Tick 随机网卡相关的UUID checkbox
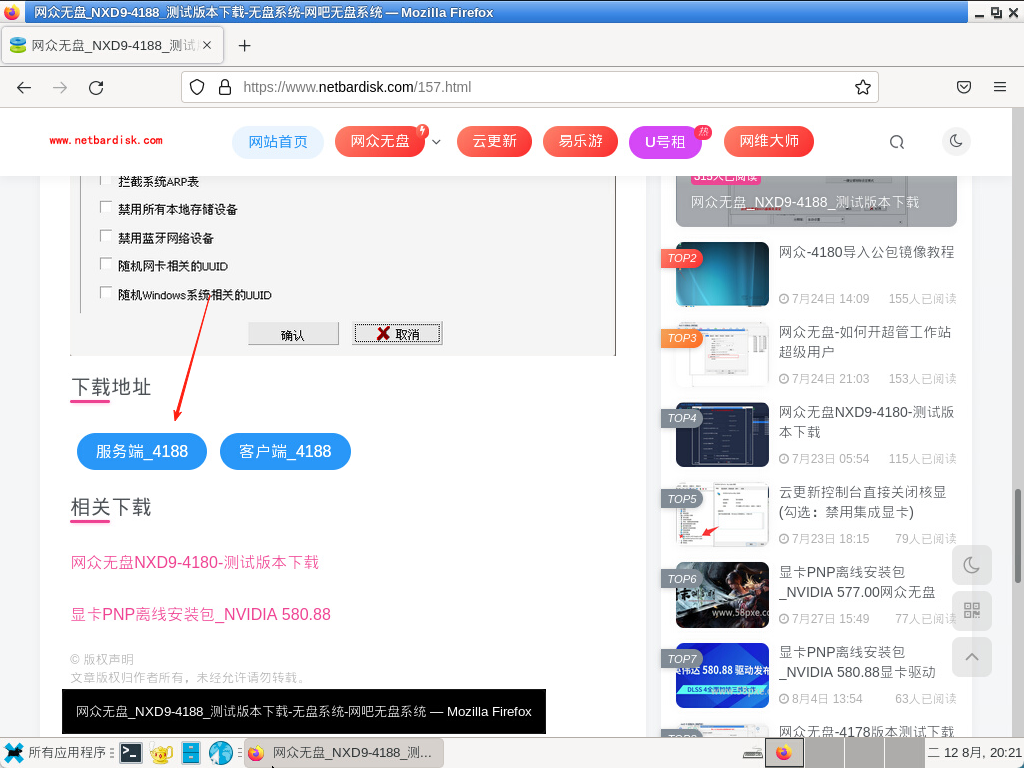The width and height of the screenshot is (1024, 768). tap(106, 264)
